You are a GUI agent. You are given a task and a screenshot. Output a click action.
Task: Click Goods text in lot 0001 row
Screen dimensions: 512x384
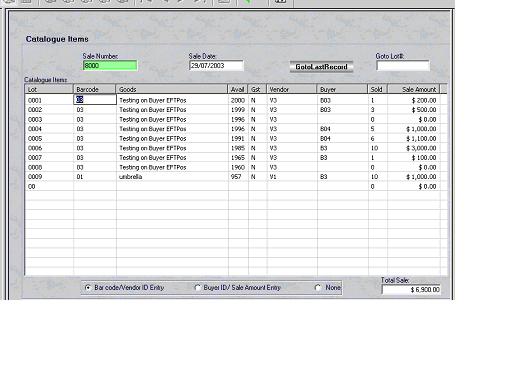[153, 100]
